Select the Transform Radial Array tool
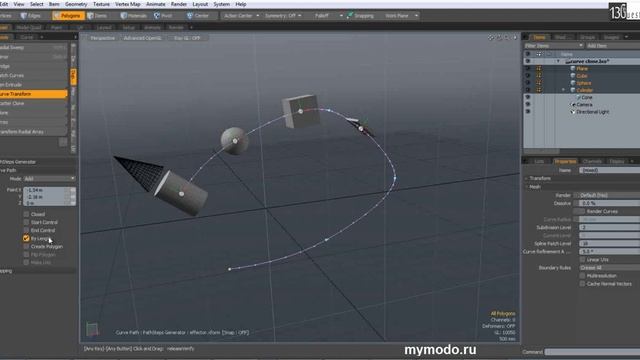 click(33, 131)
